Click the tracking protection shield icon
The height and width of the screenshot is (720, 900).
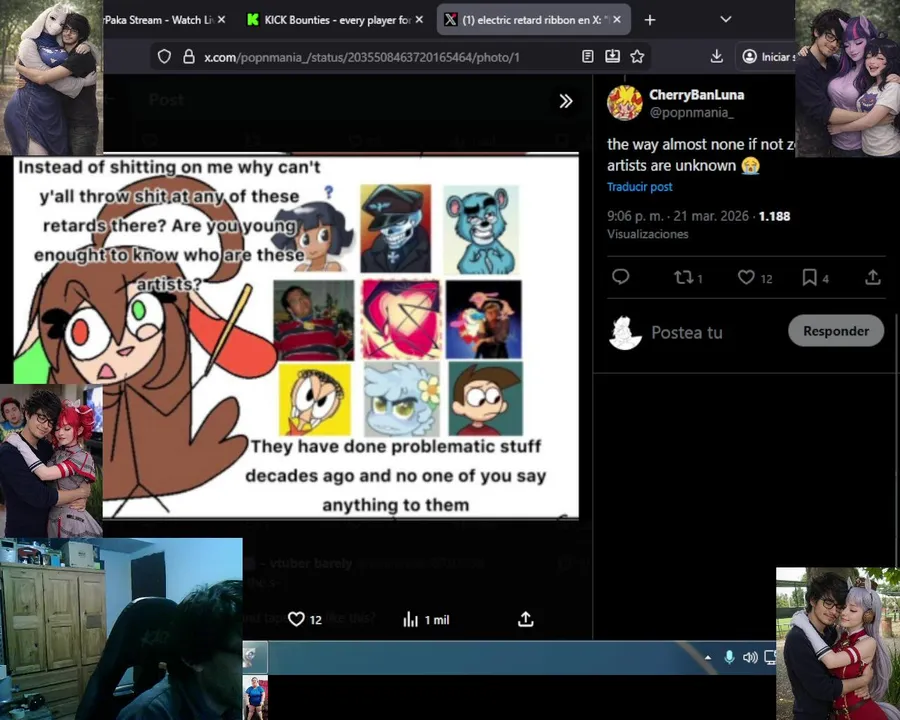coord(165,57)
